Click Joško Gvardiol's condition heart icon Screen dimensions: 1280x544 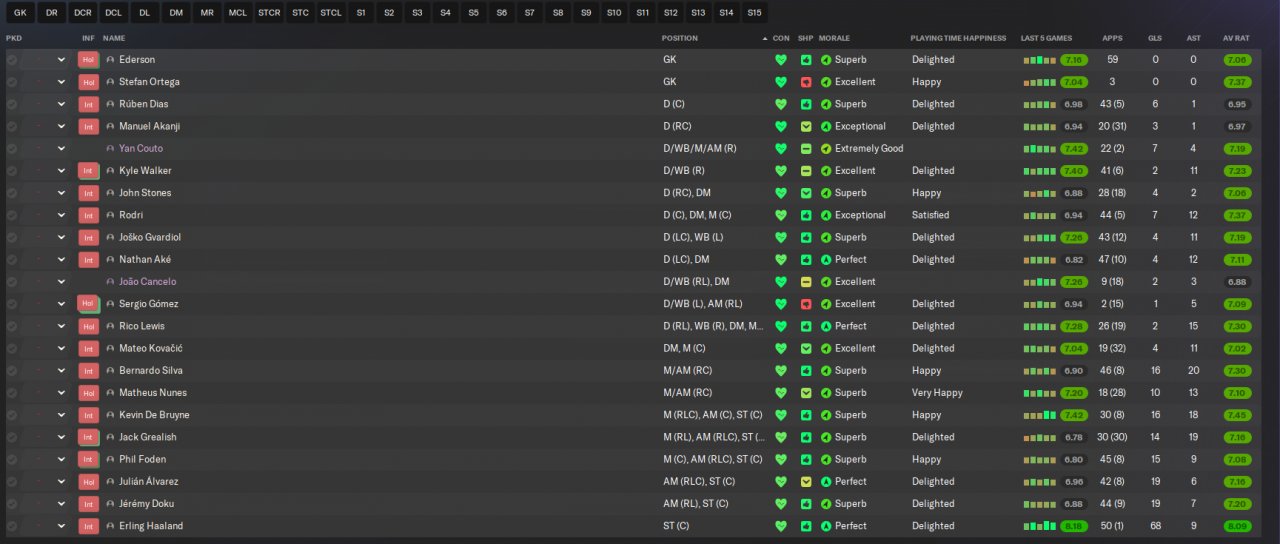(781, 238)
